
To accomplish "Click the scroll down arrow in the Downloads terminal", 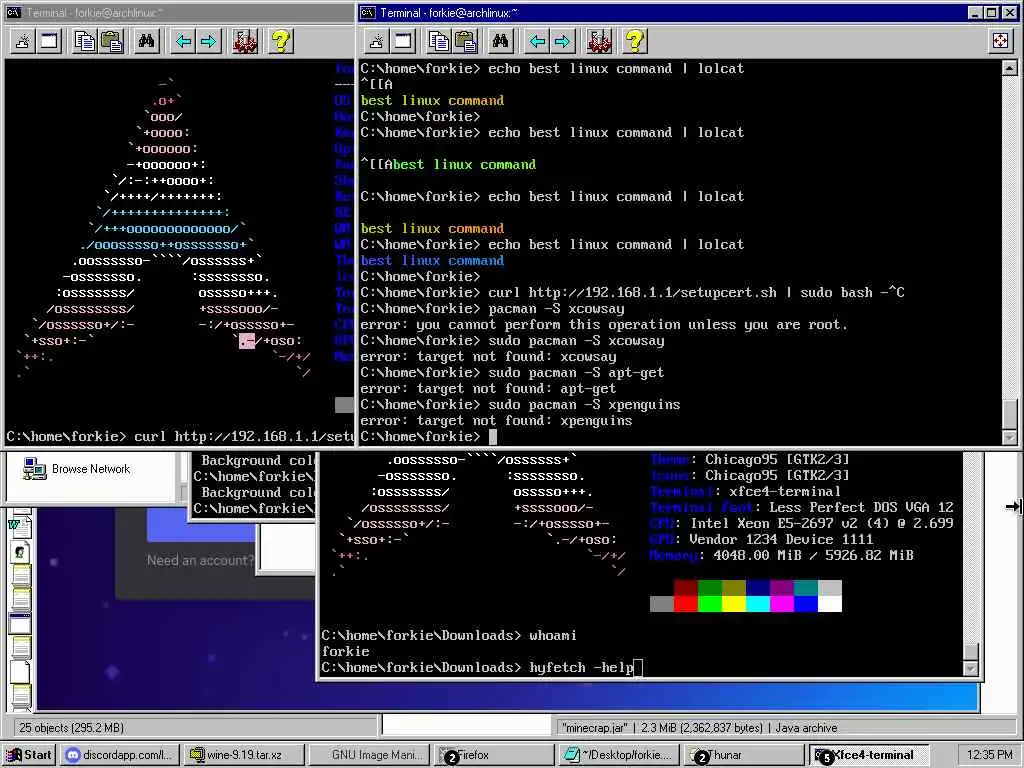I will coord(970,668).
